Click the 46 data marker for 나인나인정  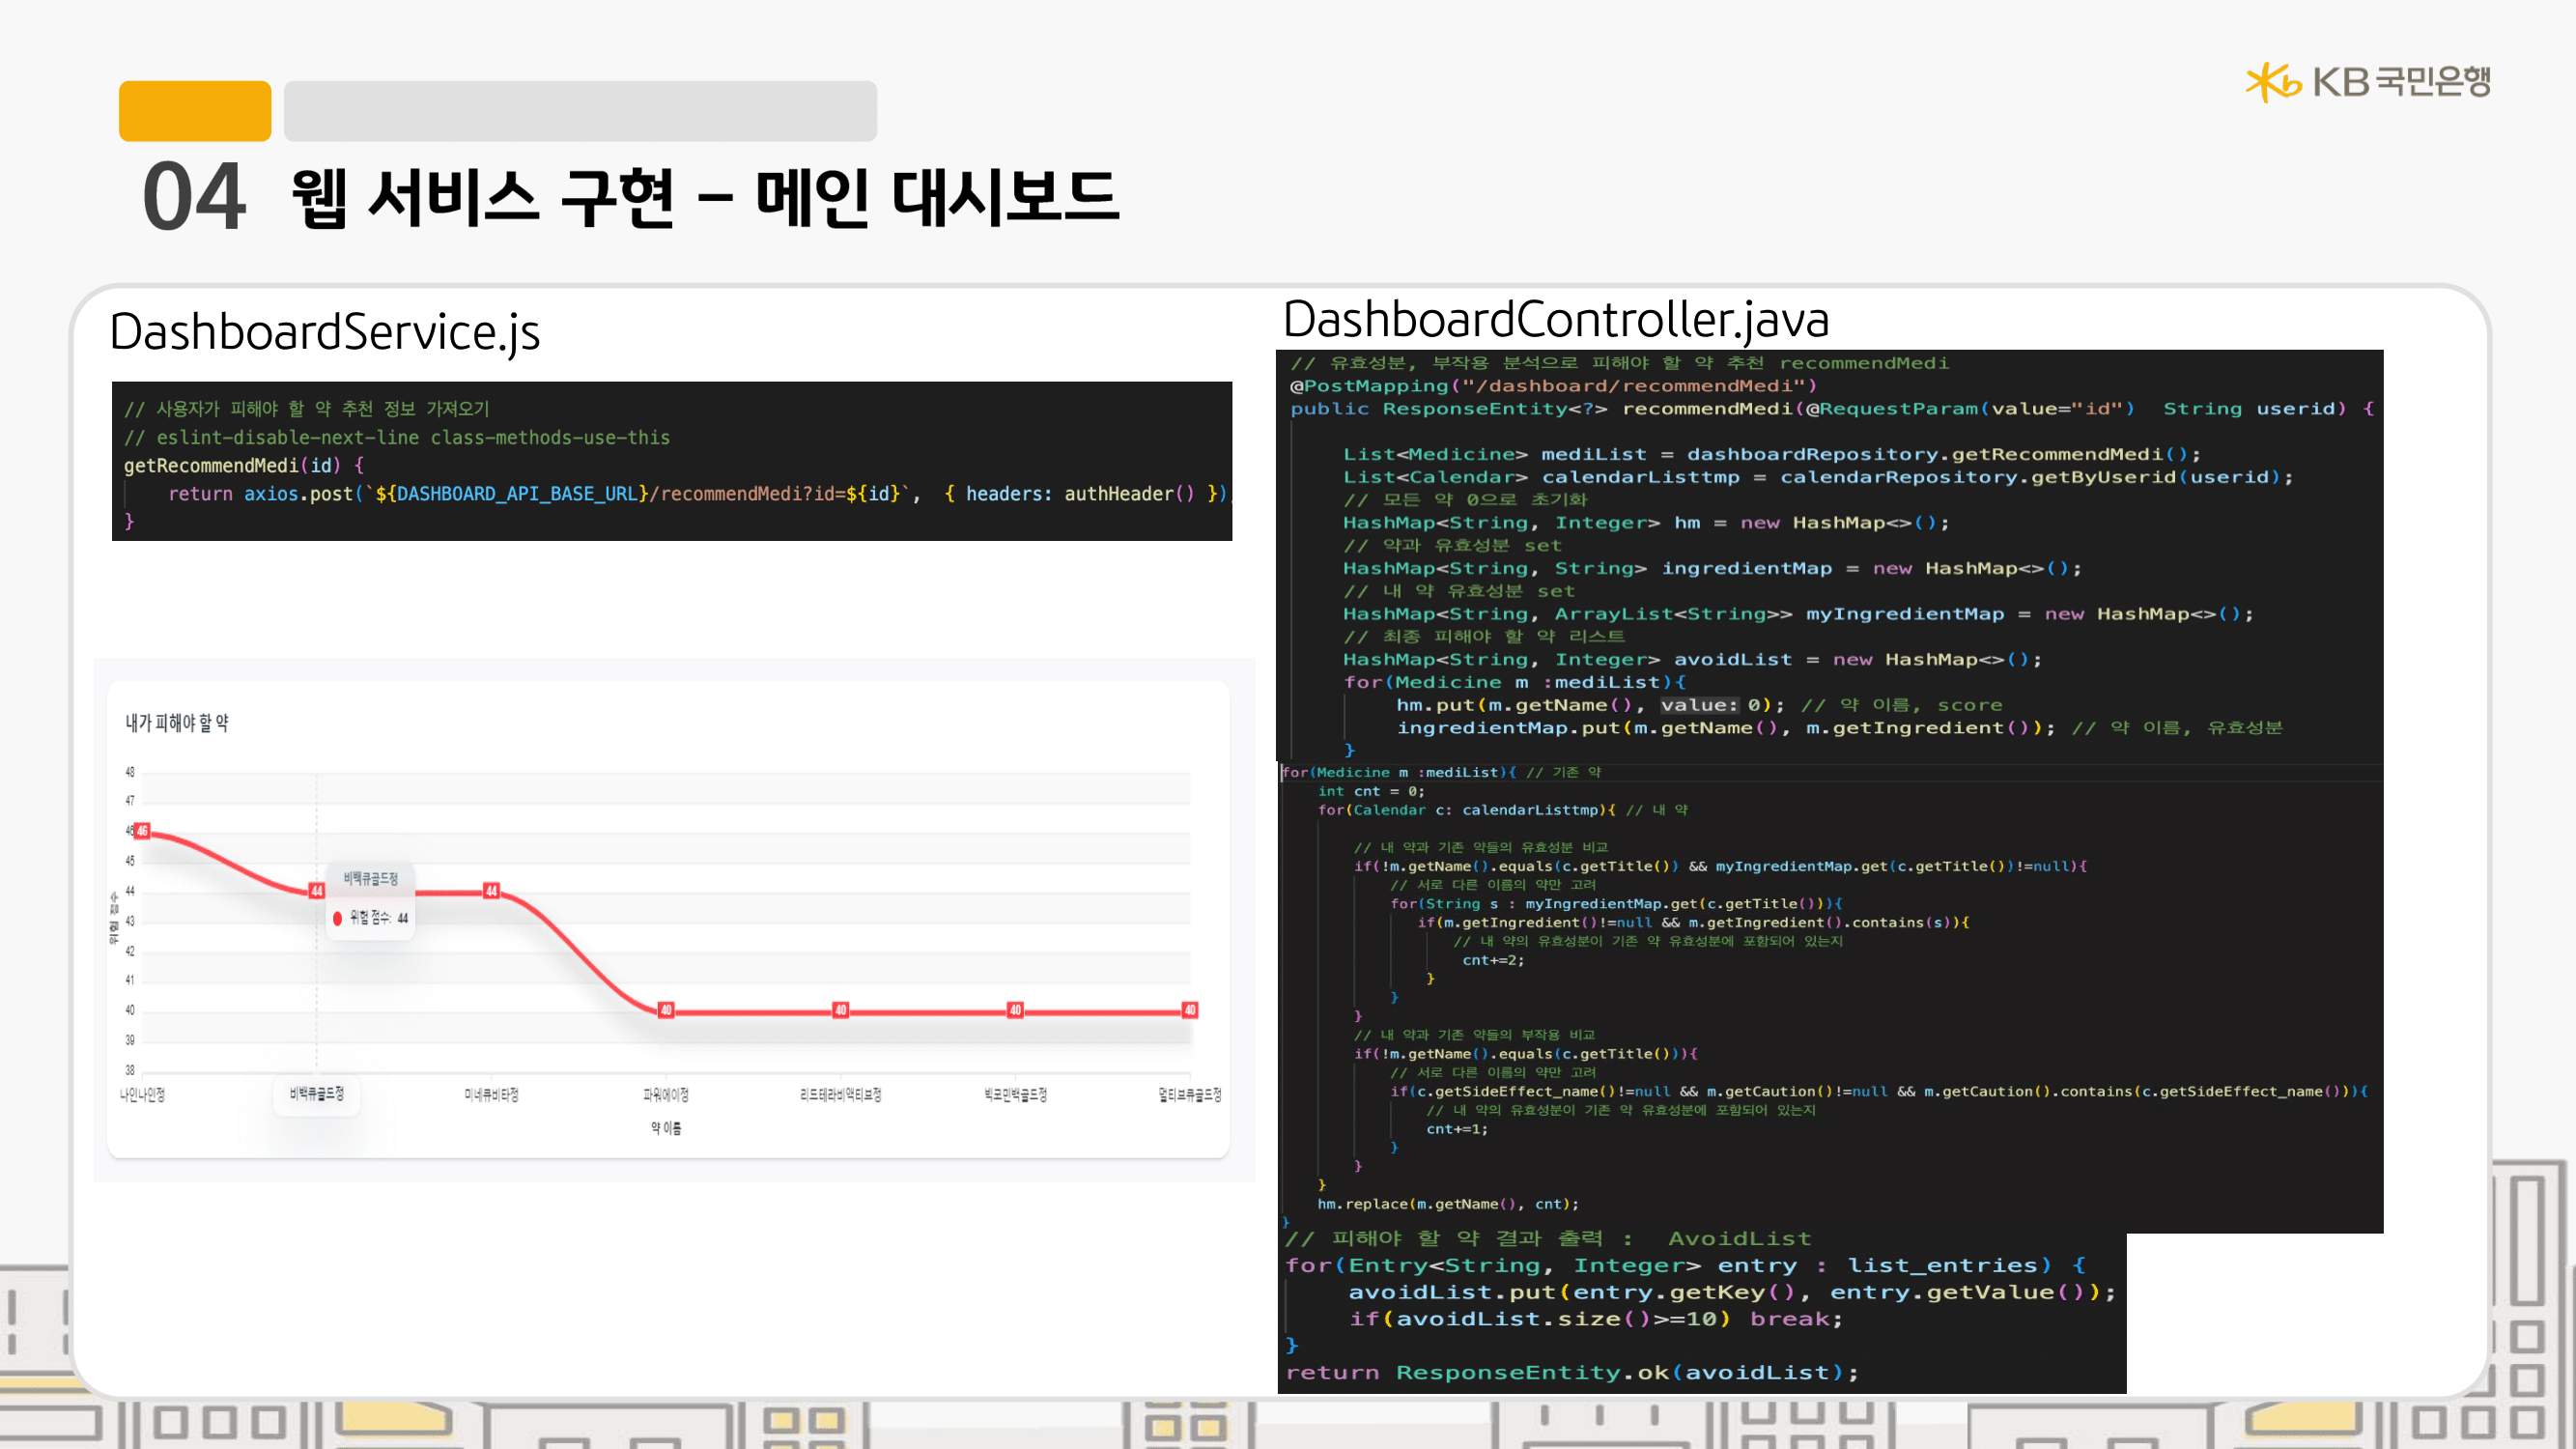(142, 830)
